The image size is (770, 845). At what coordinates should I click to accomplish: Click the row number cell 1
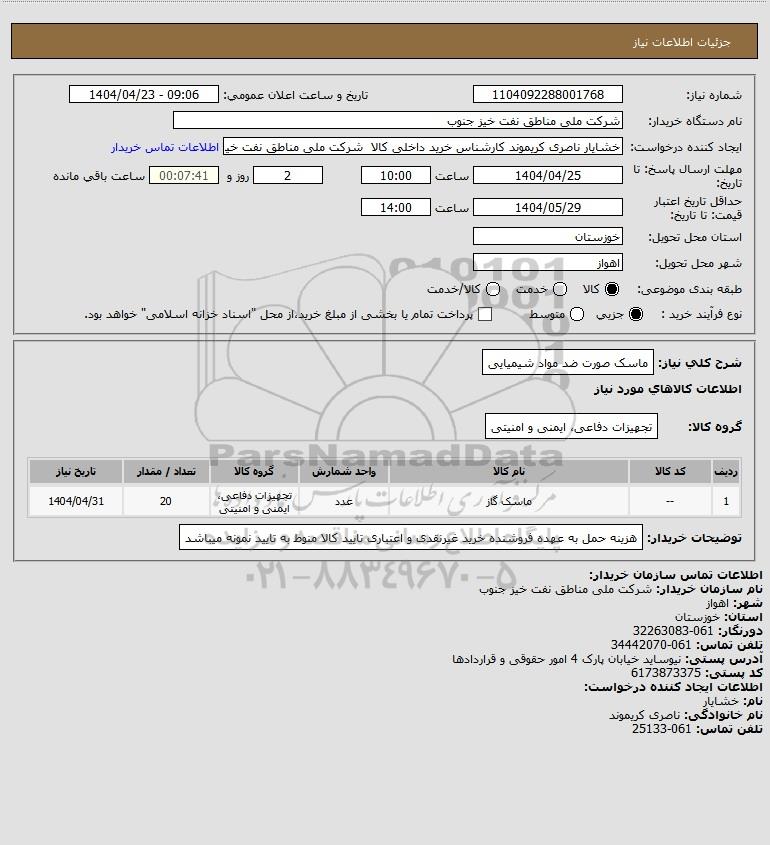click(726, 502)
